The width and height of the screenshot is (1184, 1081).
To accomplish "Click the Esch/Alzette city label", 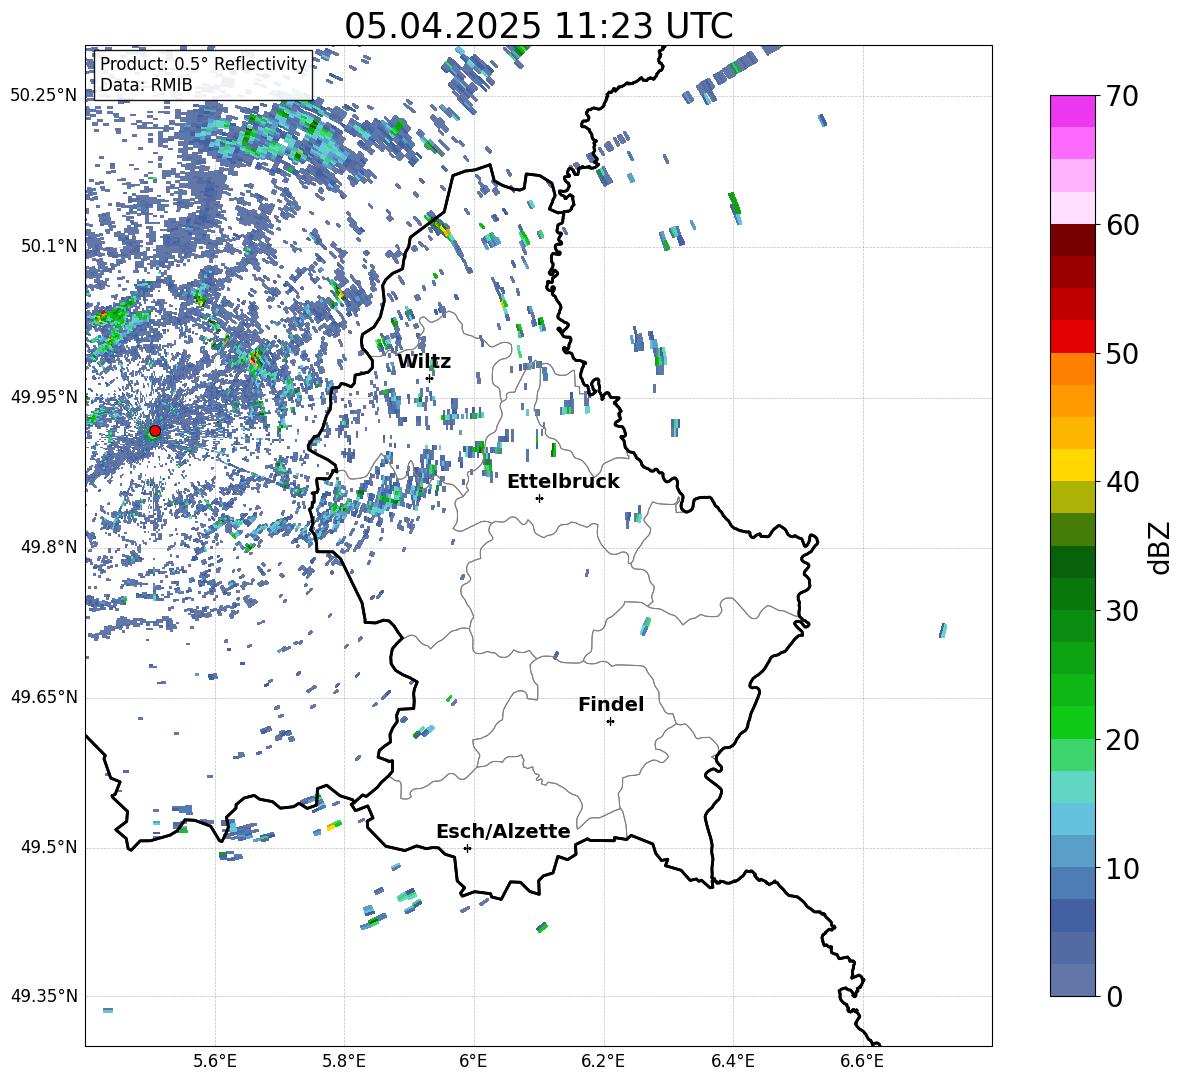I will coord(503,832).
